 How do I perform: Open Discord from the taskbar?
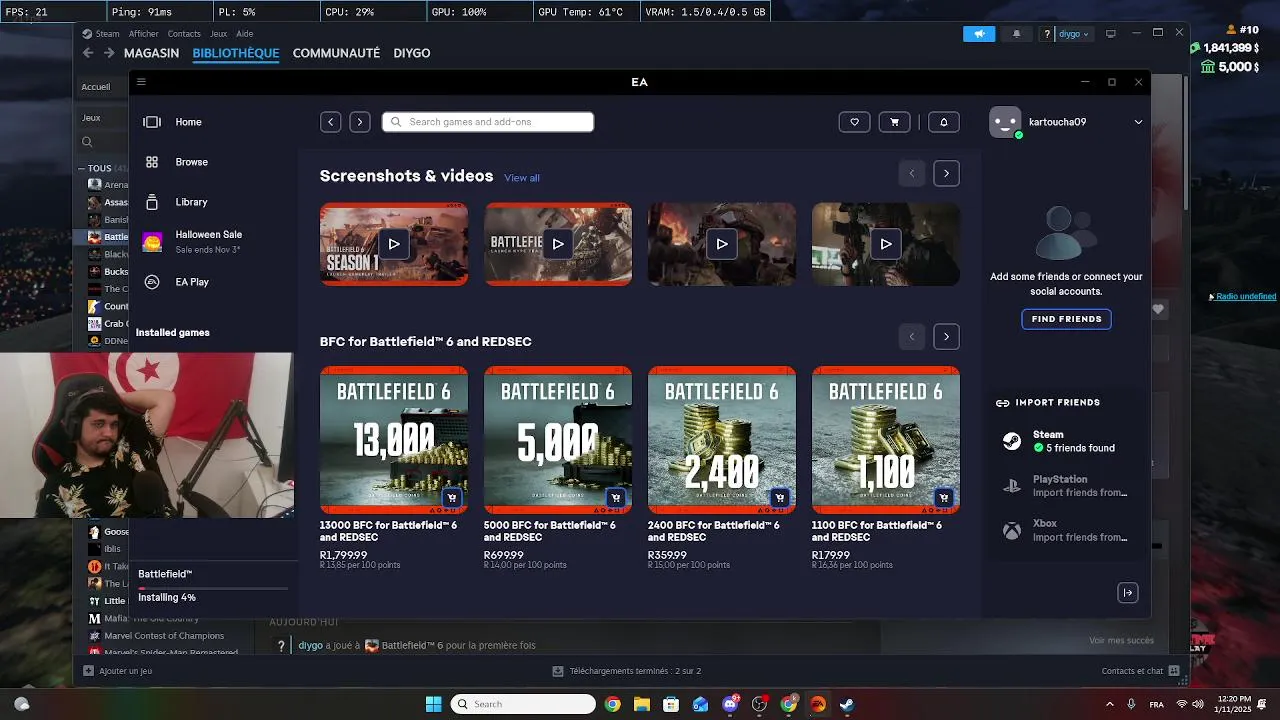[730, 704]
